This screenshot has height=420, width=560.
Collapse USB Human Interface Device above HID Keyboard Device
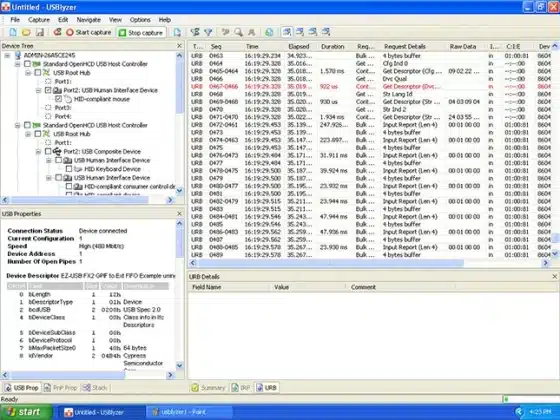coord(49,160)
